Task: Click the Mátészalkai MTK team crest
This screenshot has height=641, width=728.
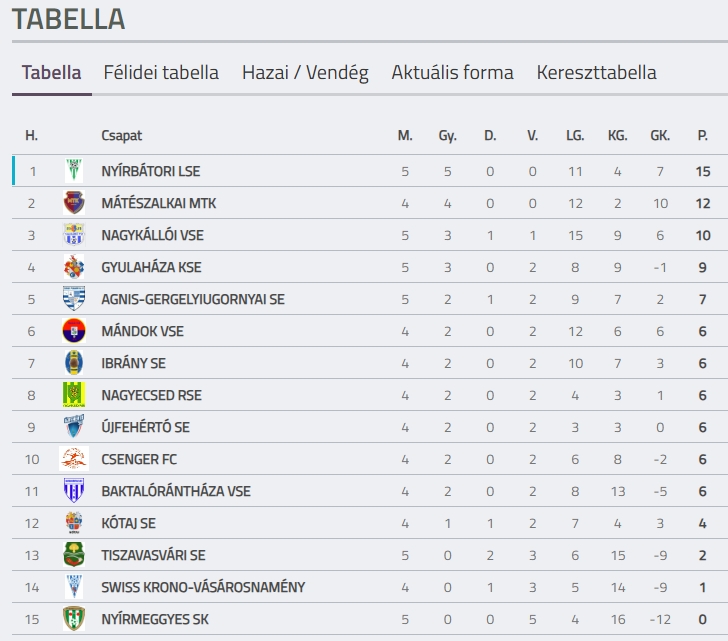Action: coord(74,203)
